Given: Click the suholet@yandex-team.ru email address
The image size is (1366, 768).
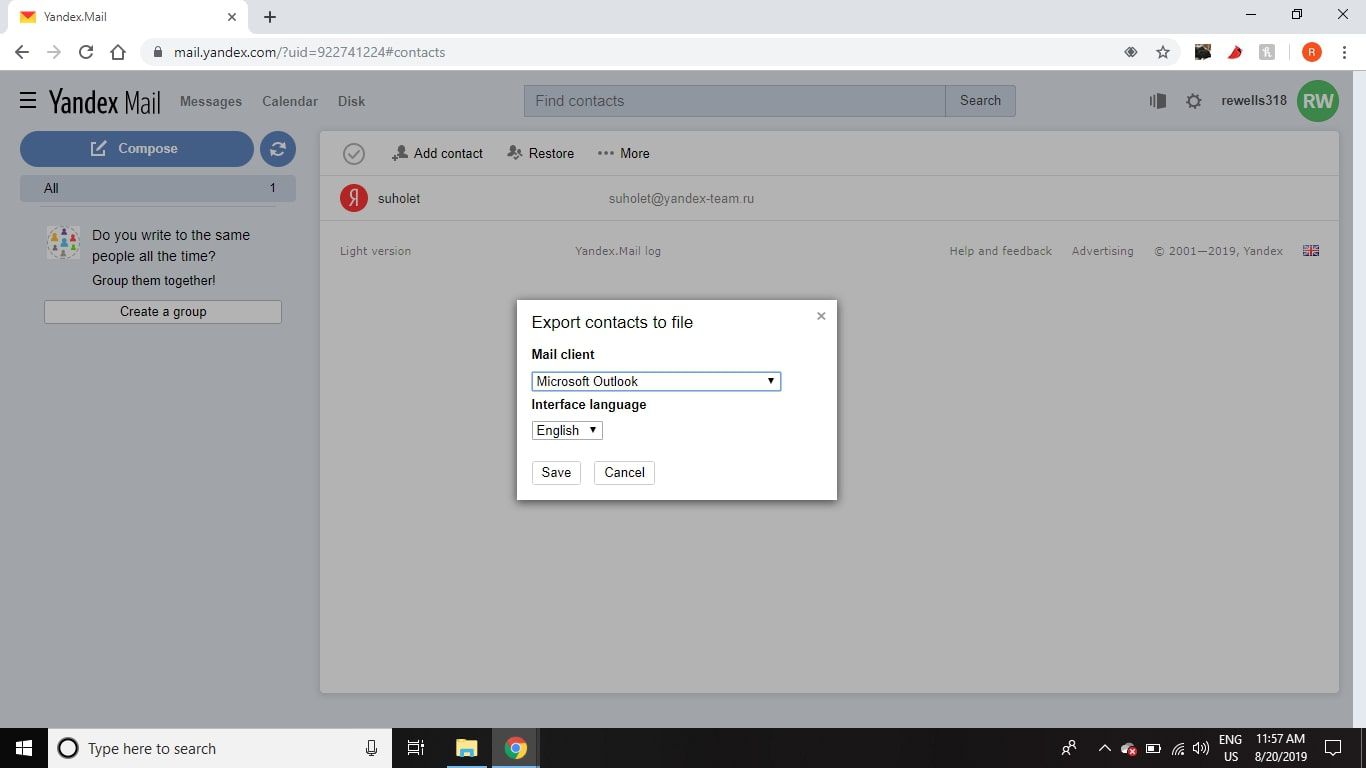Looking at the screenshot, I should coord(681,198).
